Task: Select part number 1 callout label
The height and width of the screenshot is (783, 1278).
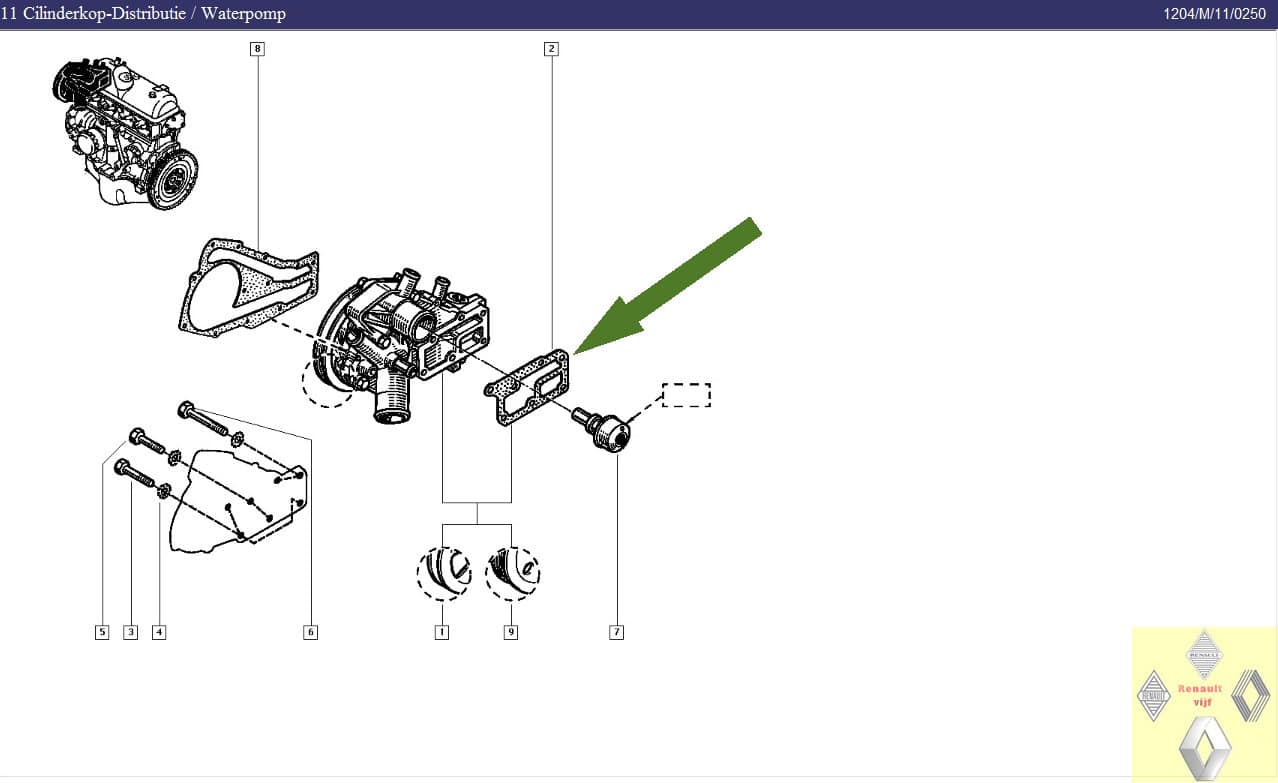Action: [441, 631]
